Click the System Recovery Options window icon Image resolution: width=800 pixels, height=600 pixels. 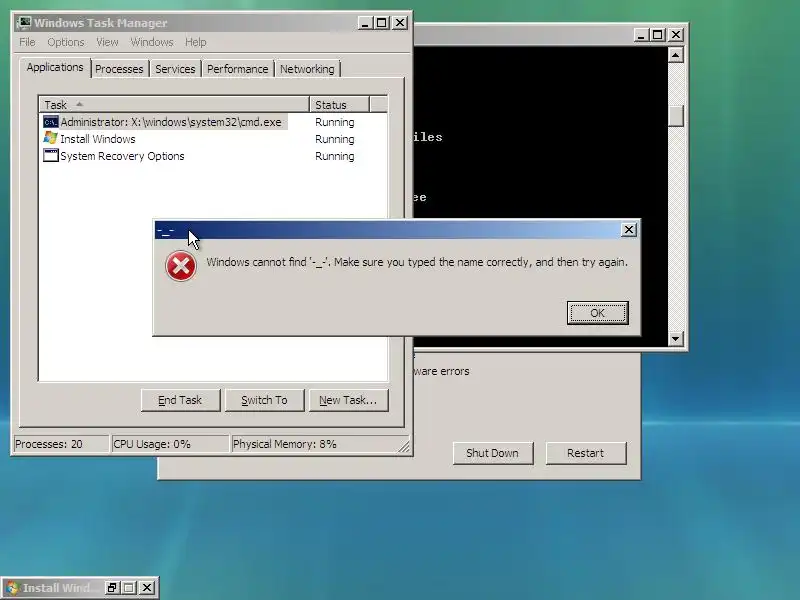pyautogui.click(x=51, y=156)
